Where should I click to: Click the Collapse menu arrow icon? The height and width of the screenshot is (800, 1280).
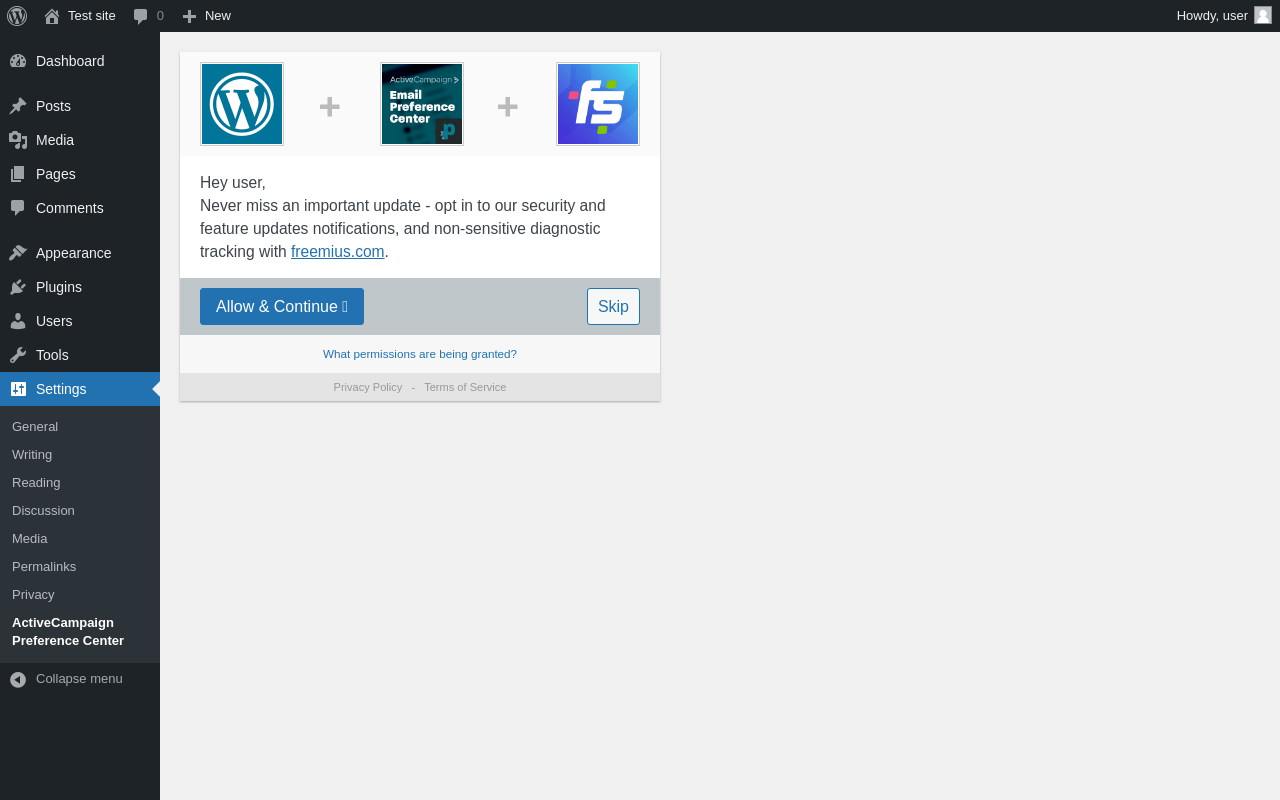pos(18,679)
